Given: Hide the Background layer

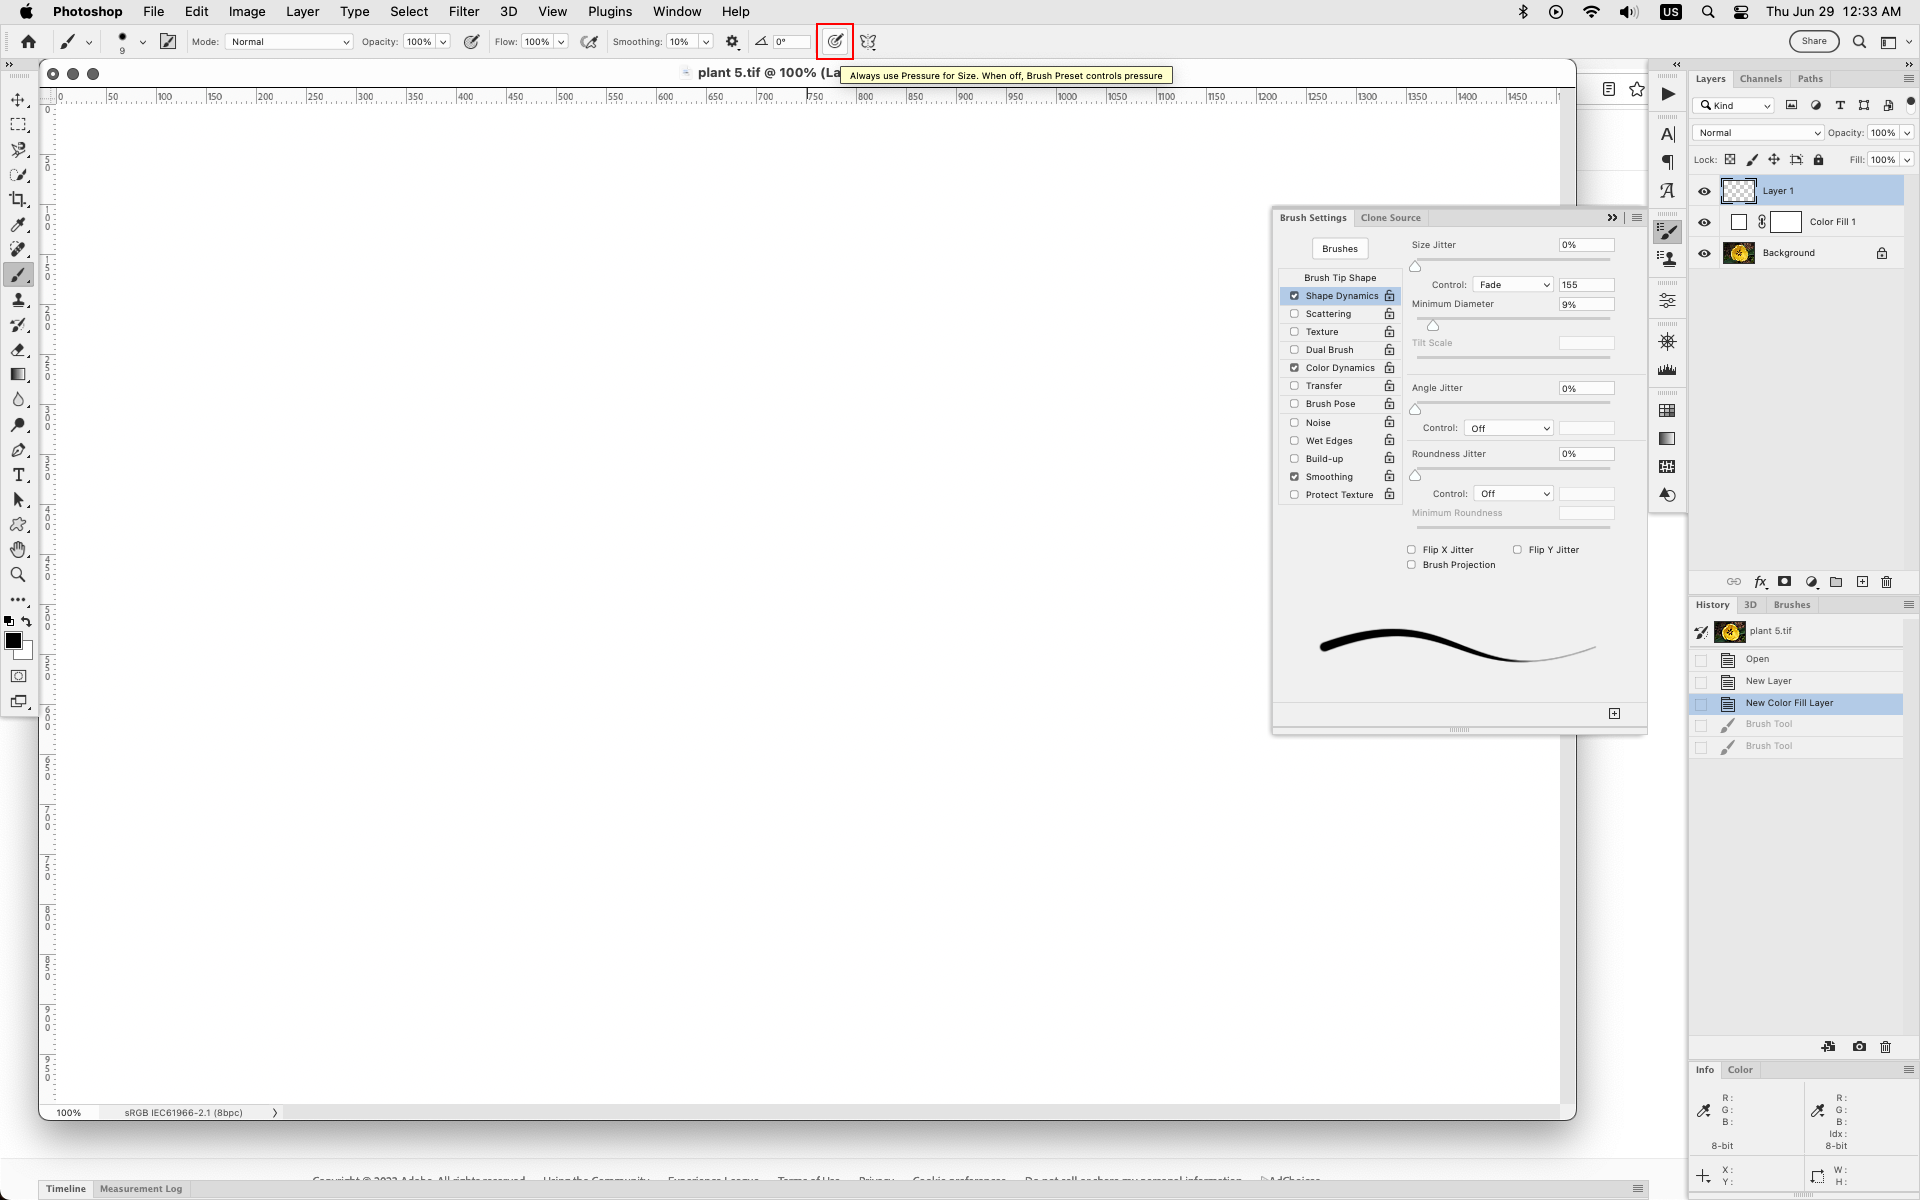Looking at the screenshot, I should click(1704, 252).
